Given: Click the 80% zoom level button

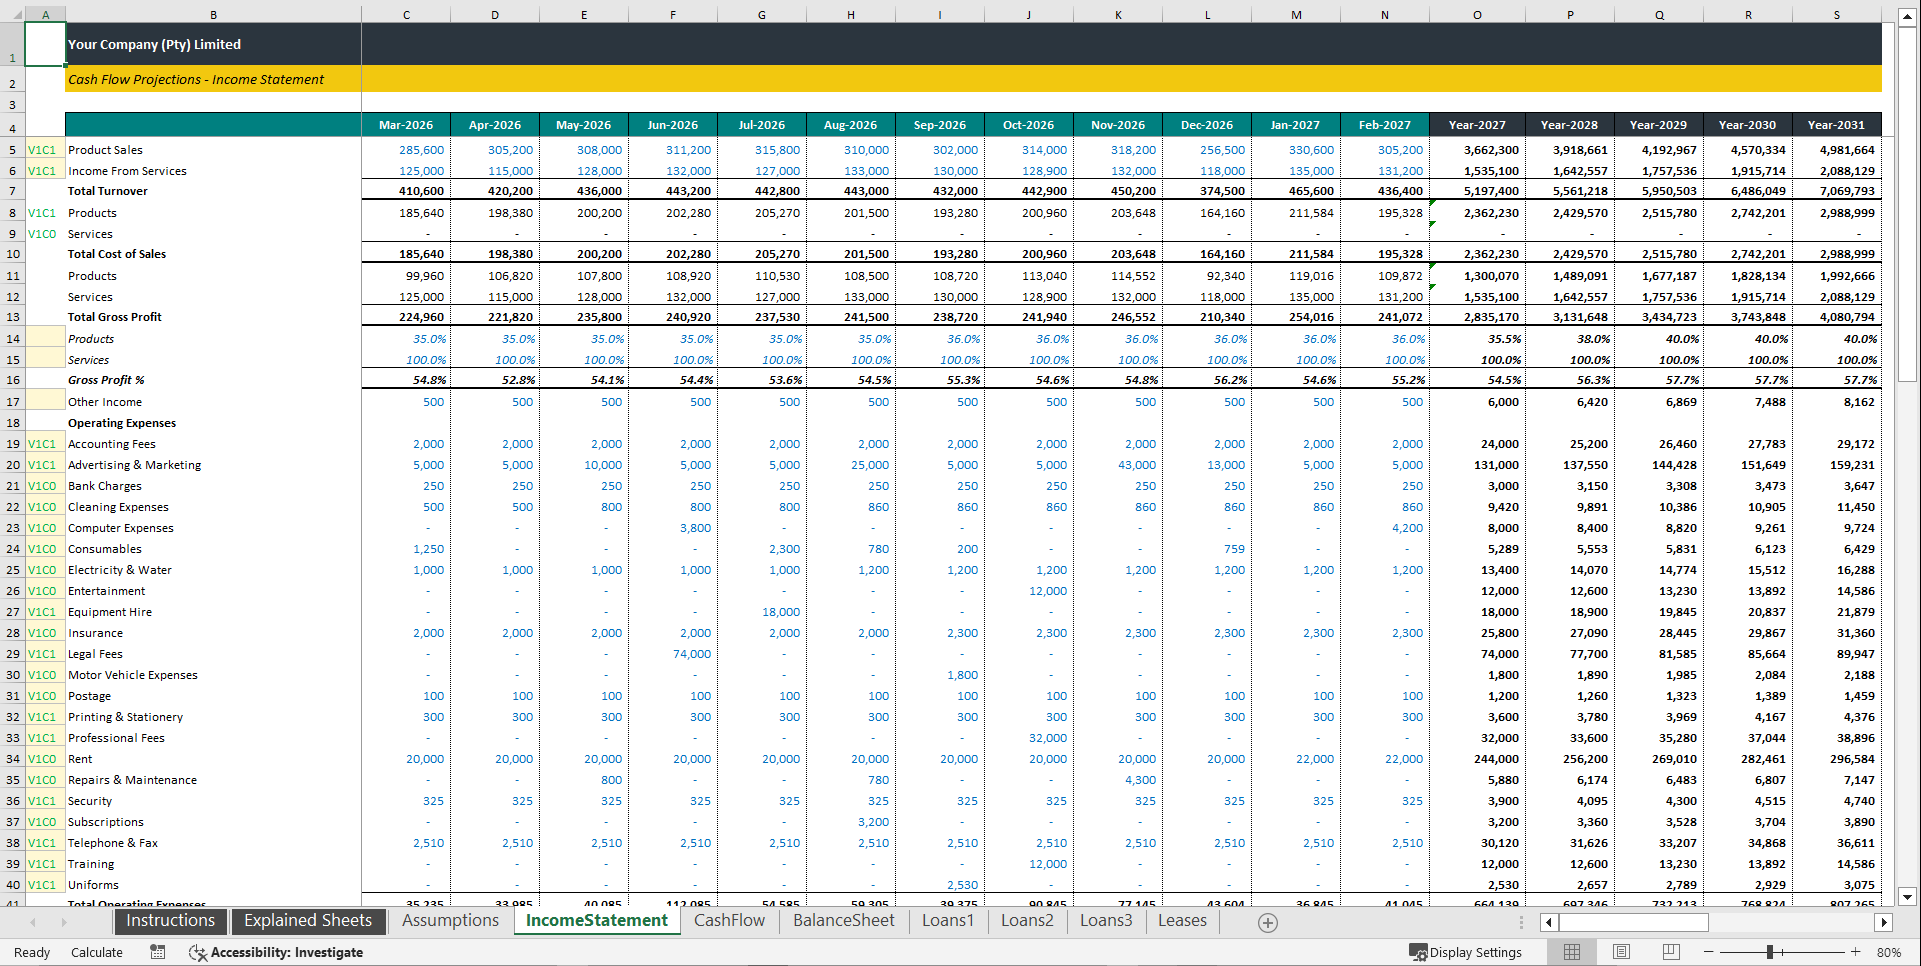Looking at the screenshot, I should [x=1890, y=952].
